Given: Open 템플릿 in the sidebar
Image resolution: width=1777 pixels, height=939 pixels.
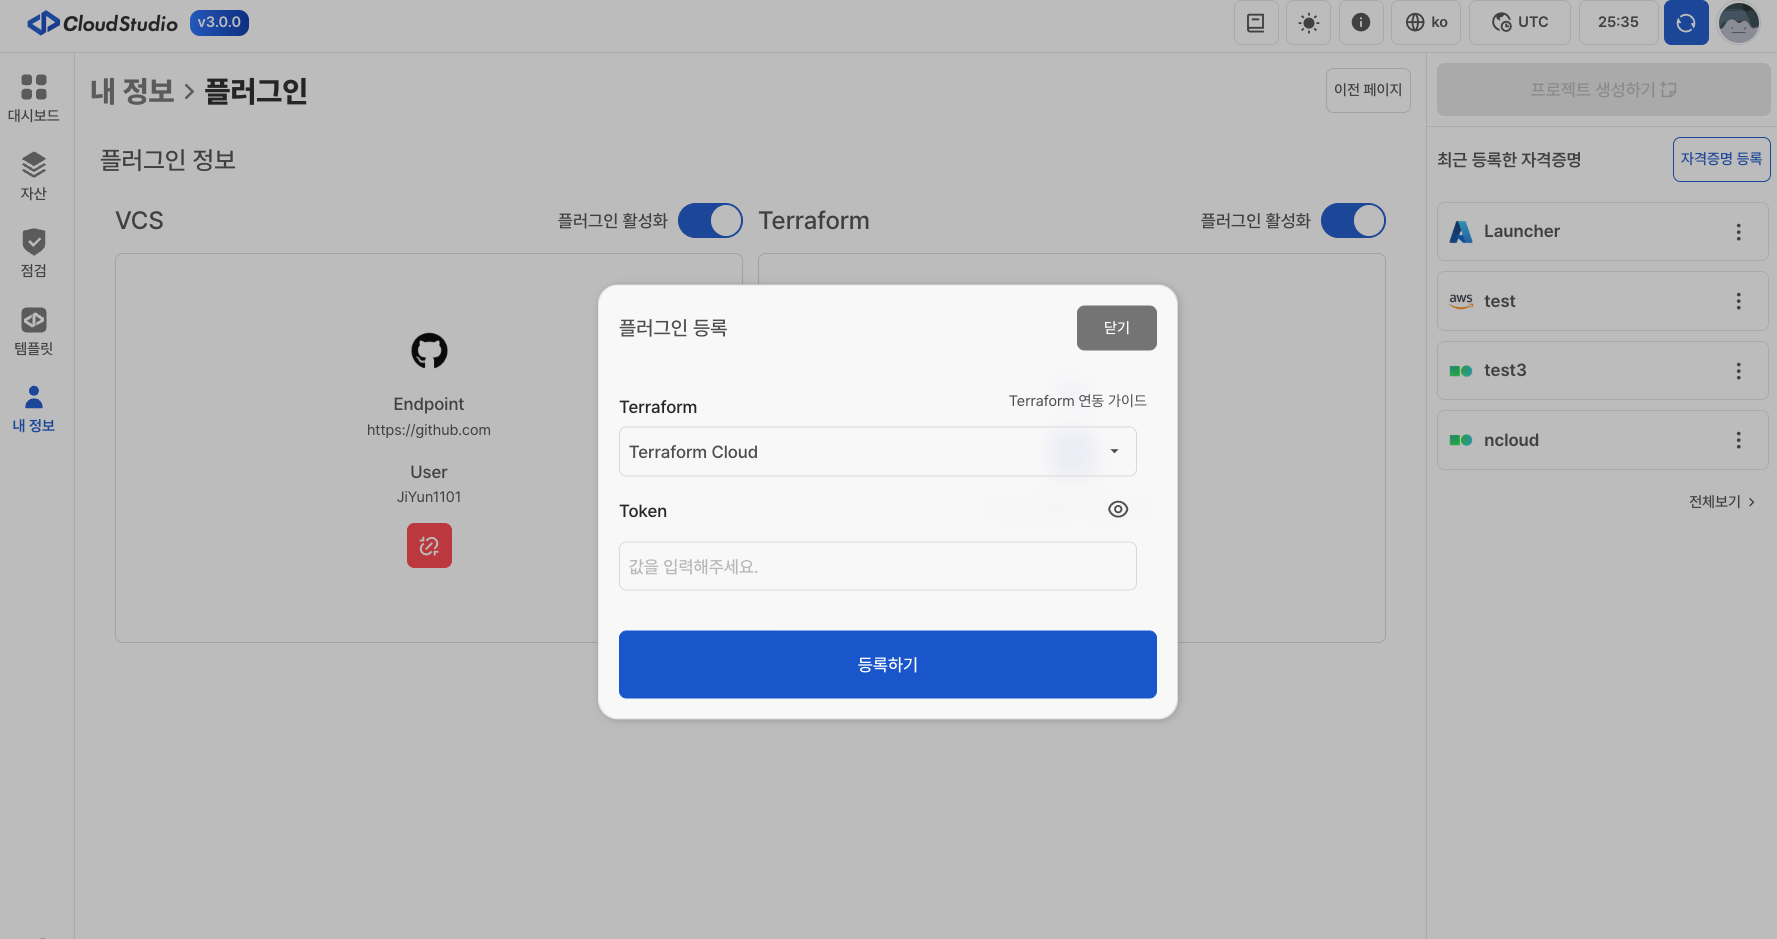Looking at the screenshot, I should 34,331.
